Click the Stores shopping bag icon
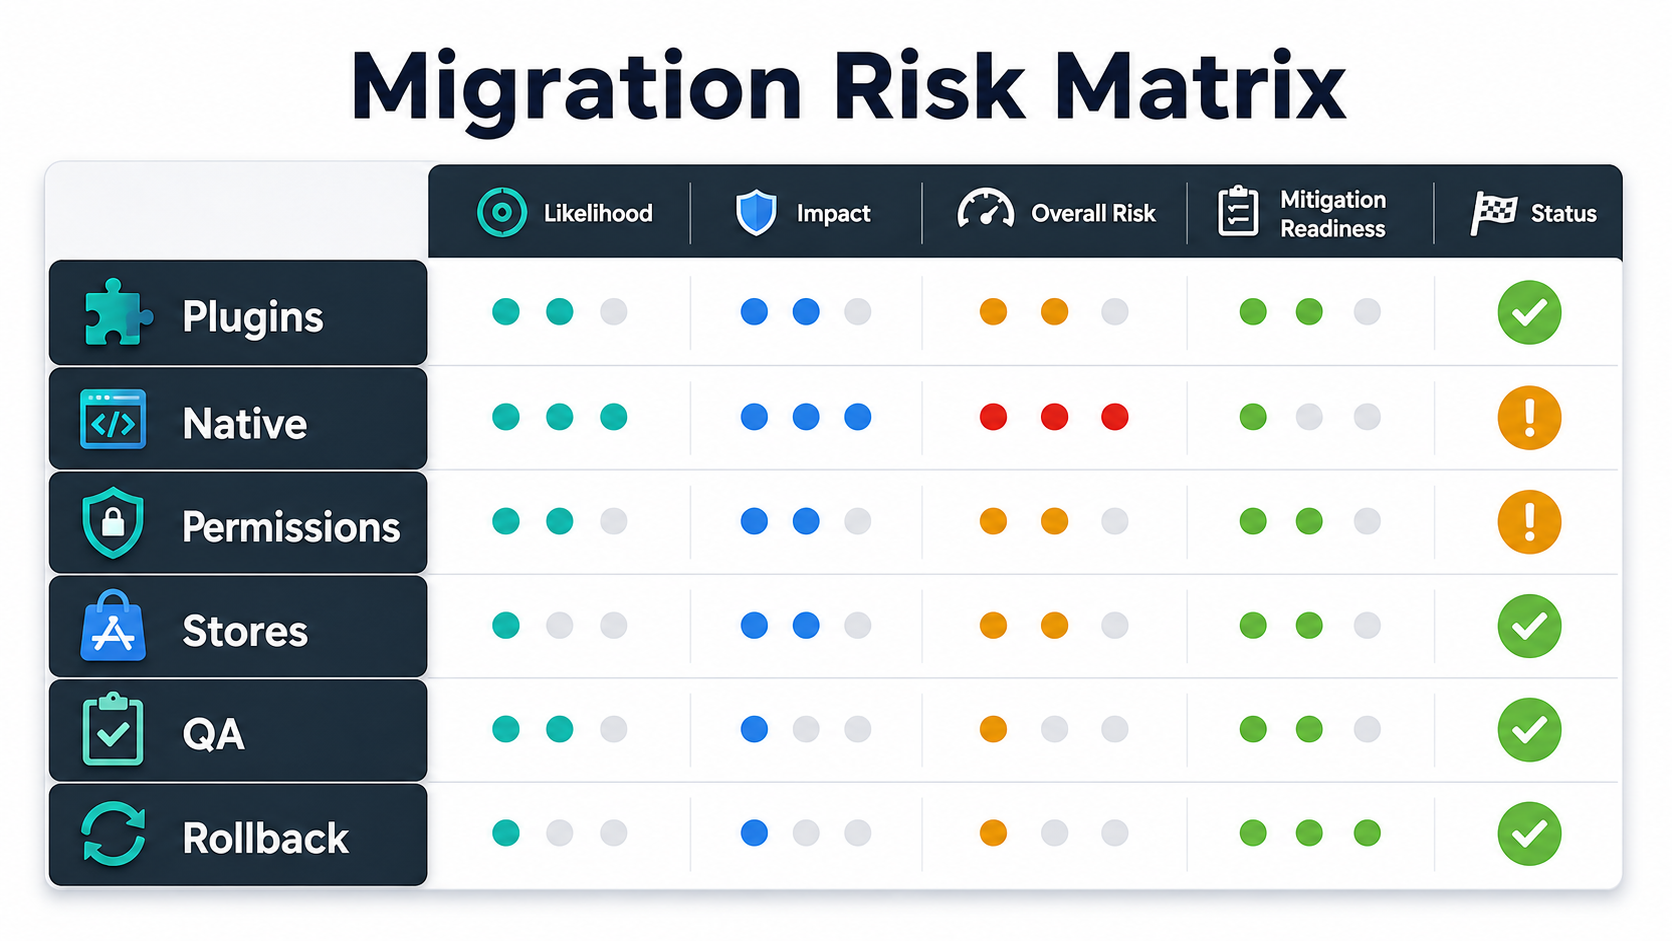1672x941 pixels. tap(113, 626)
